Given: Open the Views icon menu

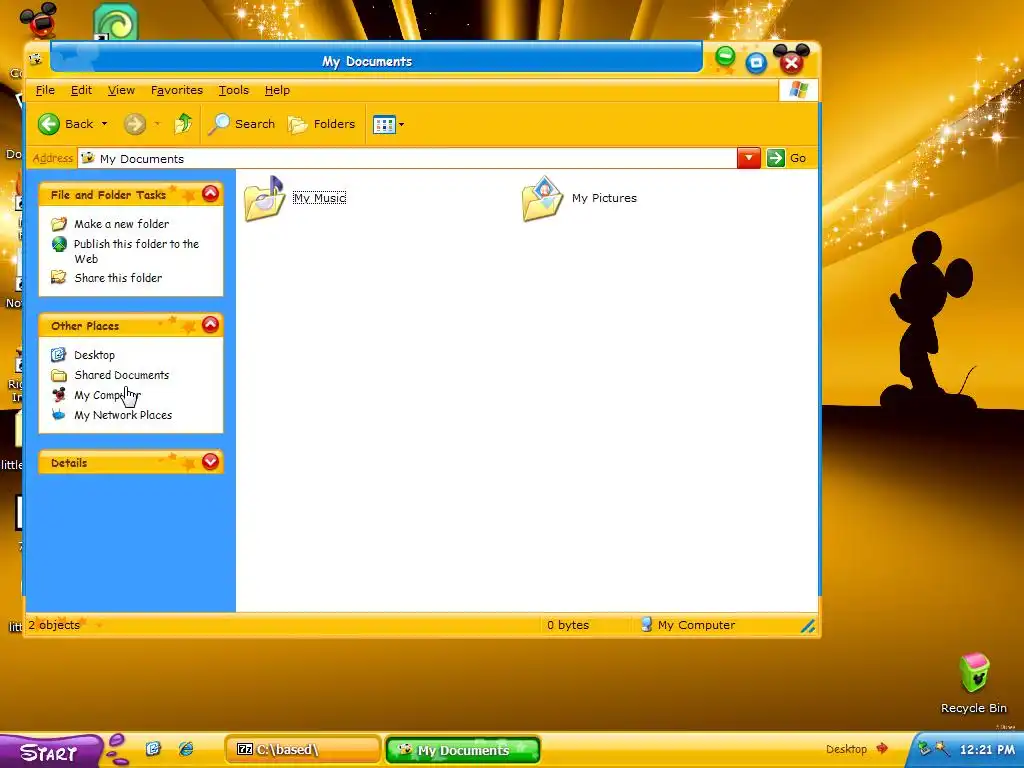Looking at the screenshot, I should pyautogui.click(x=388, y=124).
